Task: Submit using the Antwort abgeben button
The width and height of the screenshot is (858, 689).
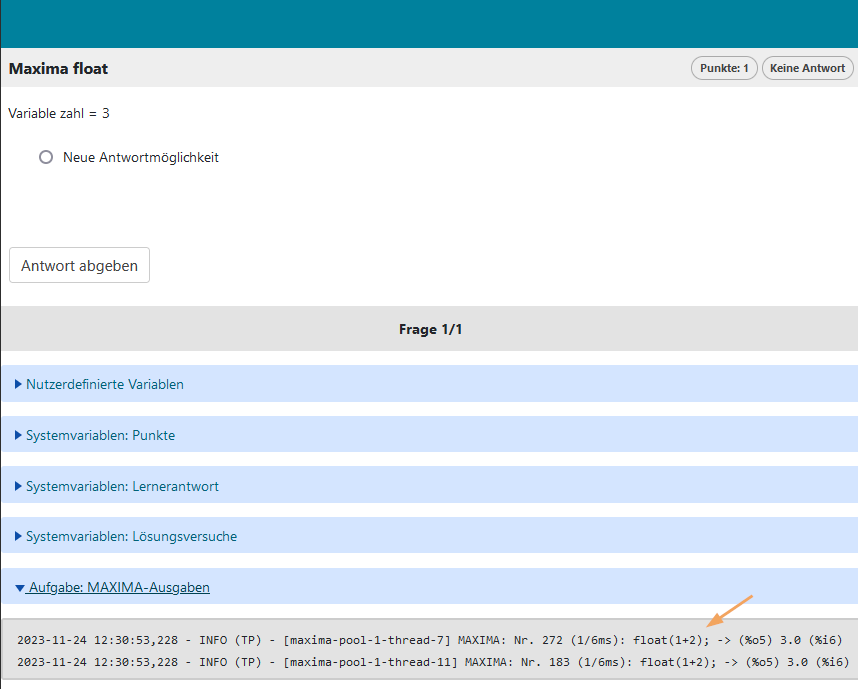Action: coord(79,265)
